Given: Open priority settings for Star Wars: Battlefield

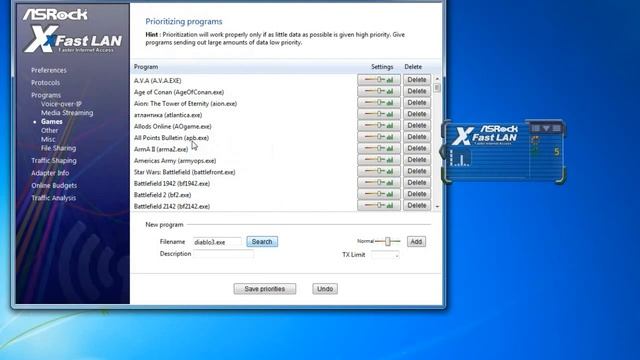Looking at the screenshot, I should tap(379, 171).
